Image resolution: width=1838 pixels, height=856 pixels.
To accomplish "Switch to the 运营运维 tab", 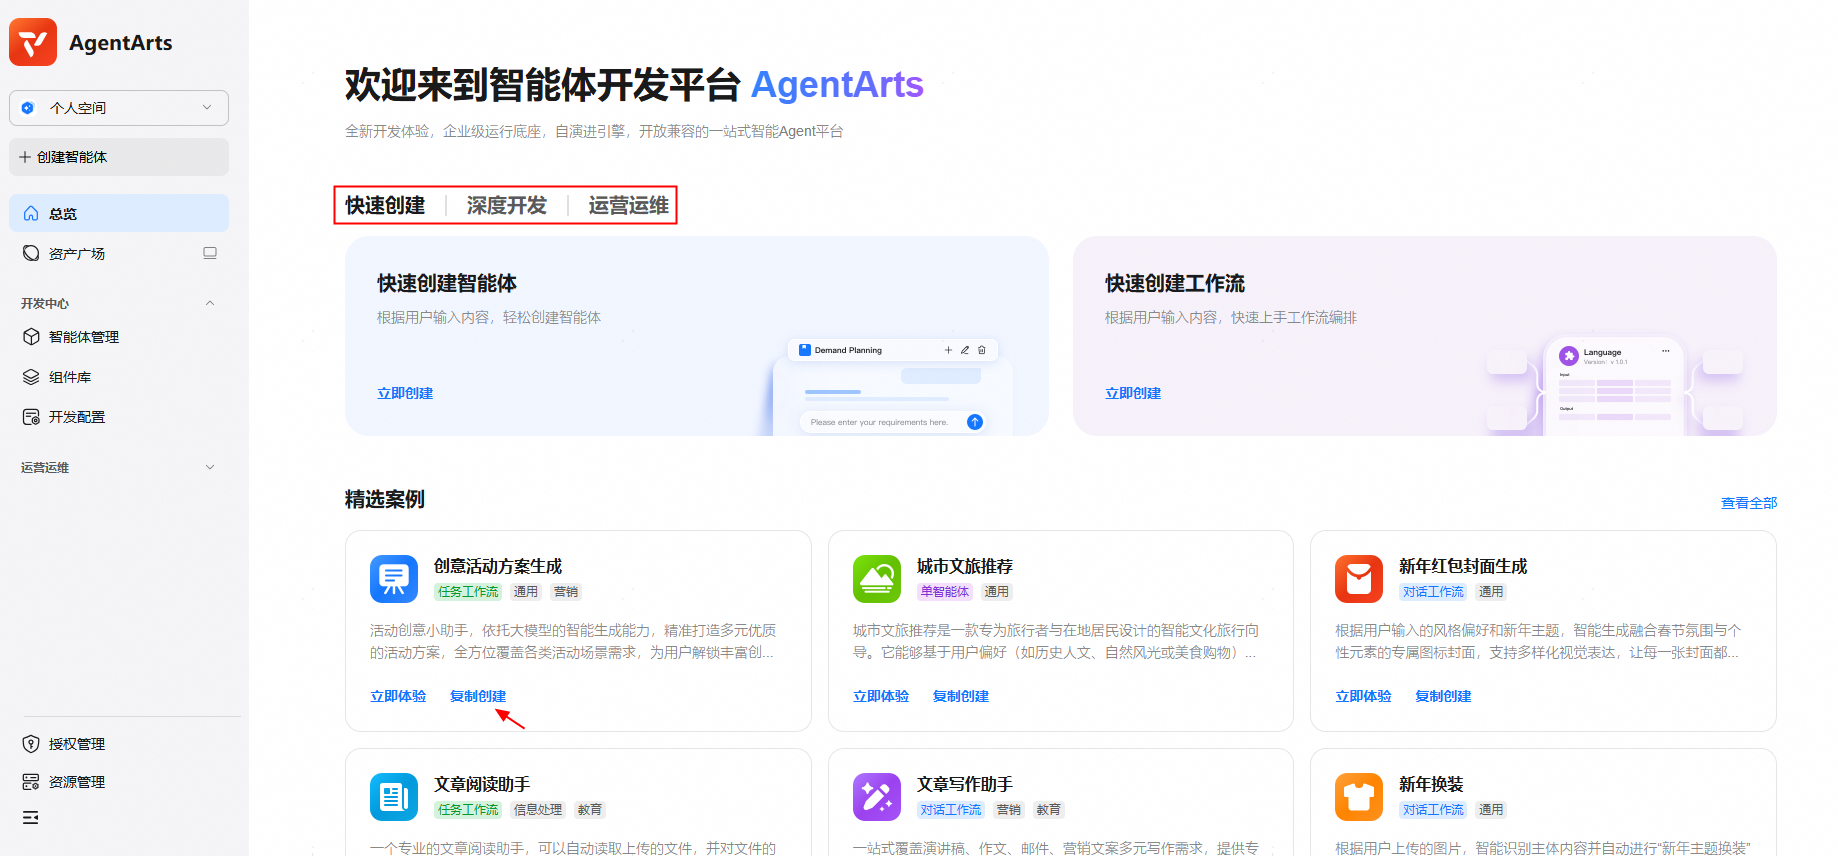I will pyautogui.click(x=629, y=205).
